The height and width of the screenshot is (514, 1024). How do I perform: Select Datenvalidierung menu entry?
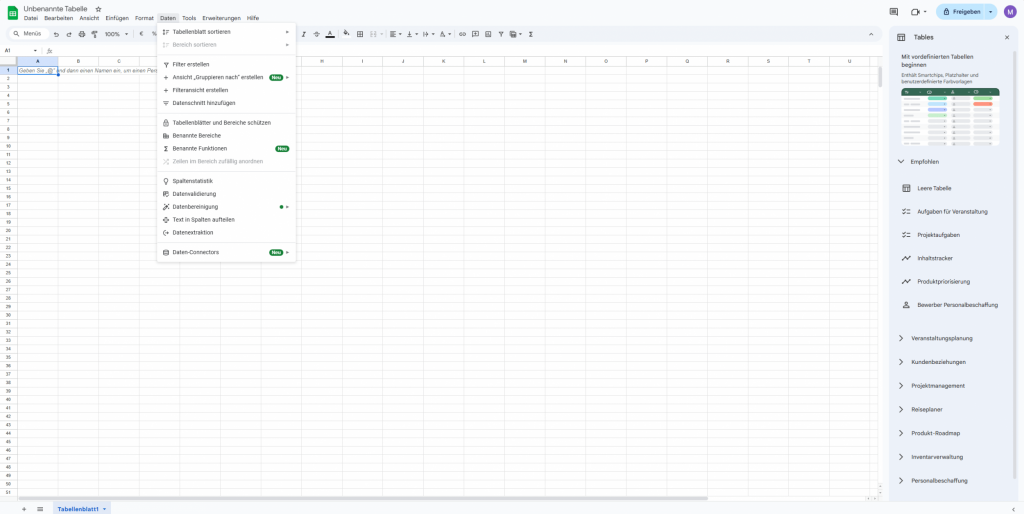tap(226, 194)
